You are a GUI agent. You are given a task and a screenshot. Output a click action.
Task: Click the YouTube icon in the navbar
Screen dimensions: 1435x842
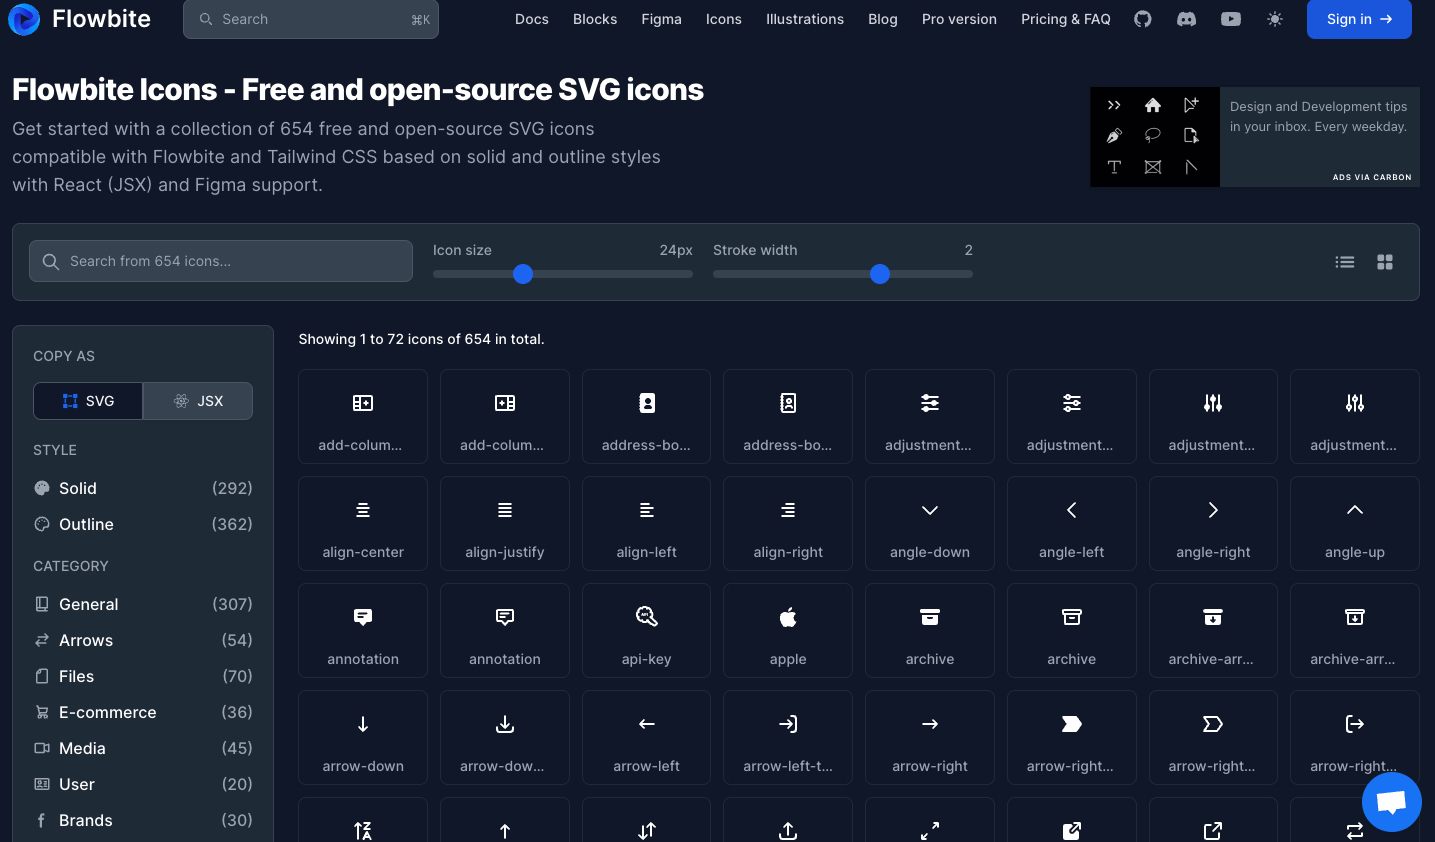(1231, 19)
